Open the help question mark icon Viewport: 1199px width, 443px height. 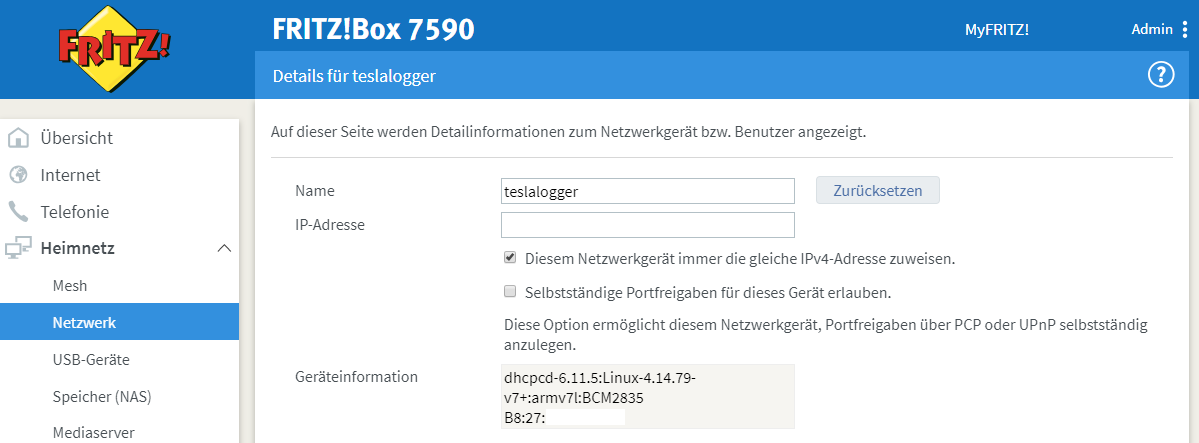pos(1160,75)
